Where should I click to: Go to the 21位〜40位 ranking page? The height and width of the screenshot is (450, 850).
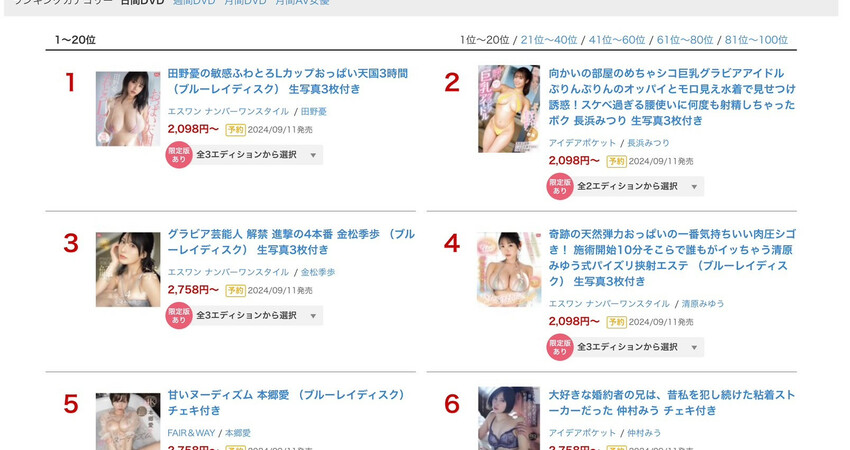click(x=549, y=40)
